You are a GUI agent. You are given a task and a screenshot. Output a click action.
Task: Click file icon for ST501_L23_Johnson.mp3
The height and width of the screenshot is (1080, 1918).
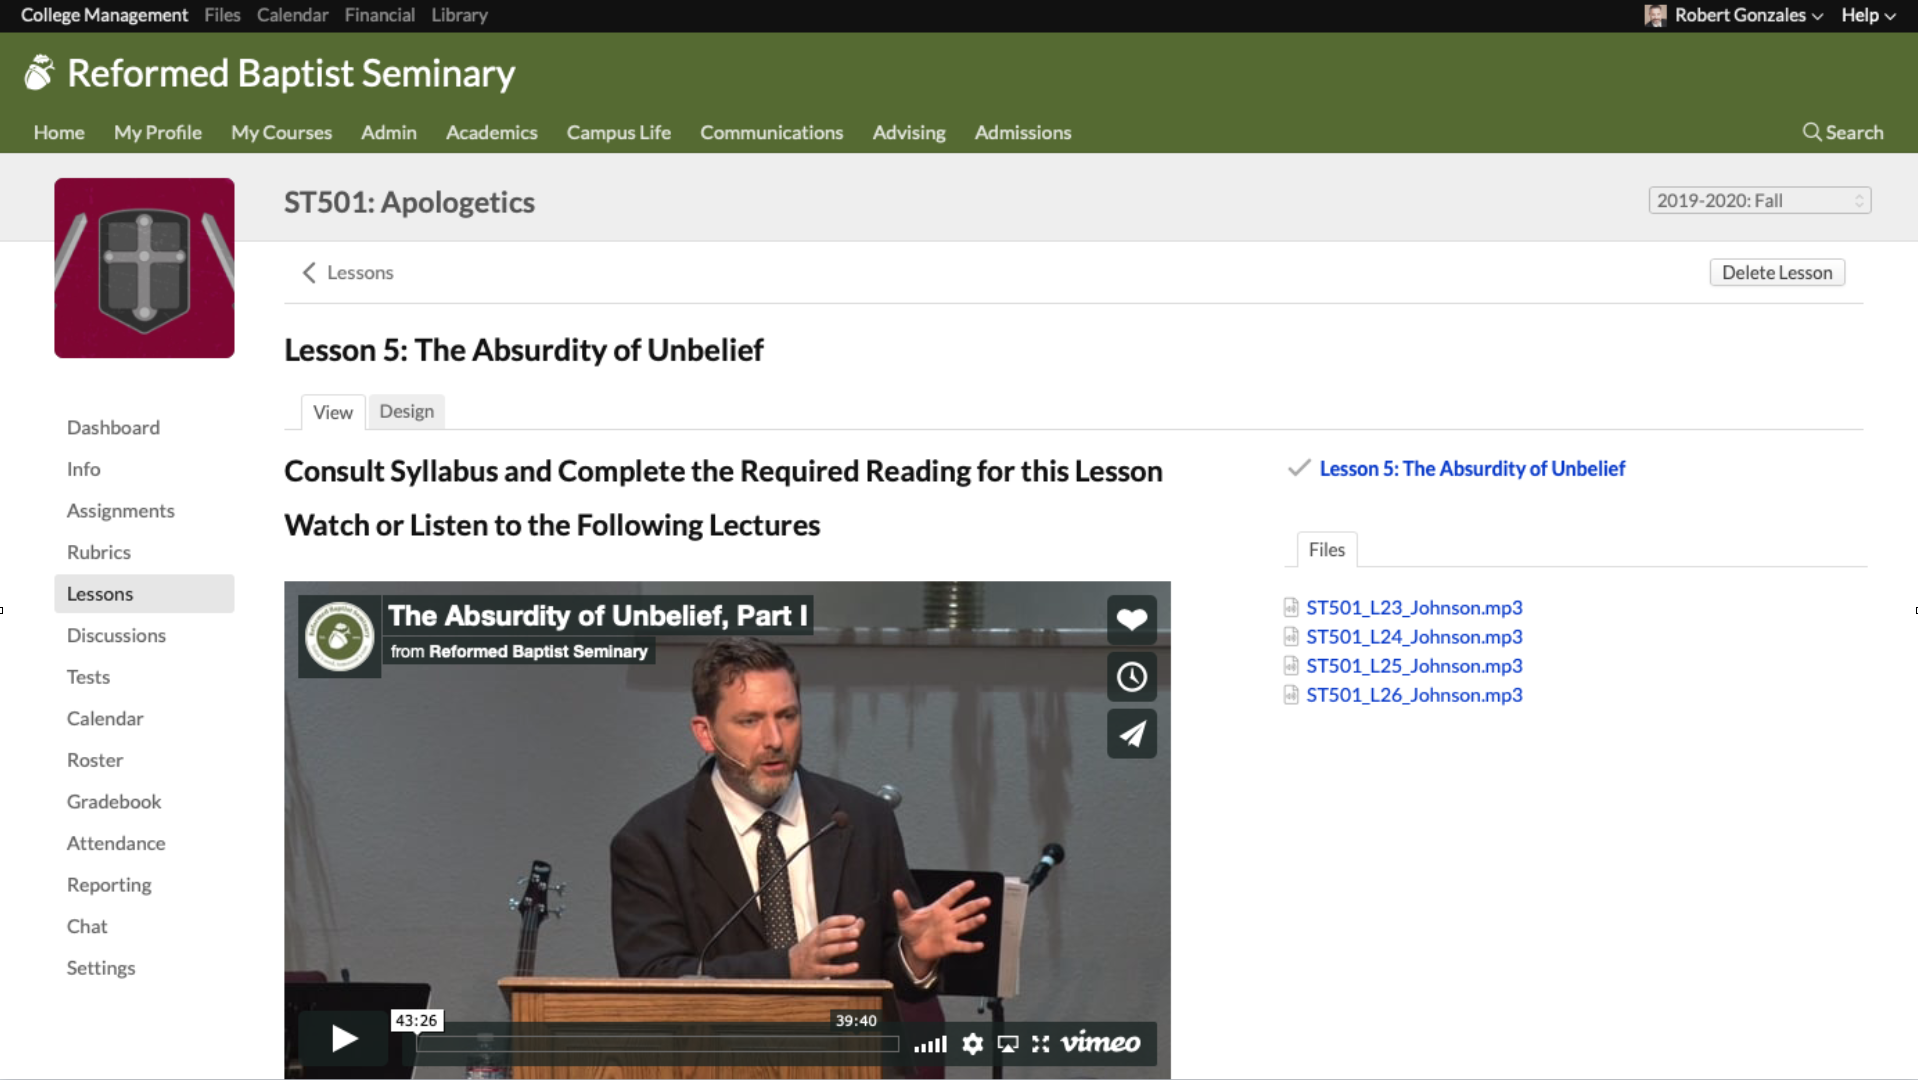(x=1291, y=608)
